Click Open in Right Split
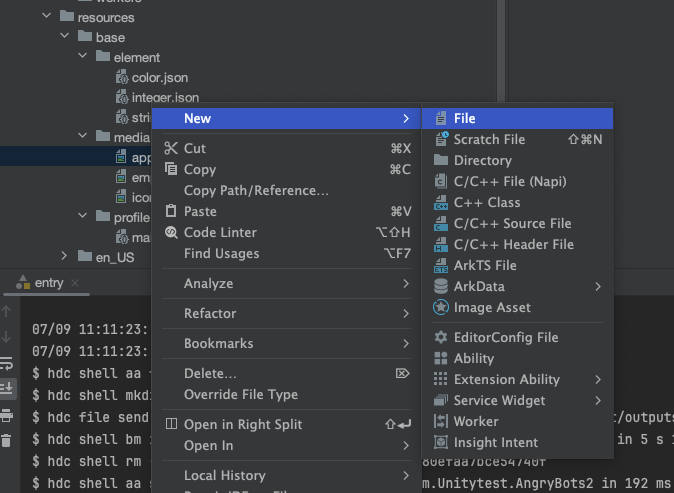The height and width of the screenshot is (493, 674). (243, 424)
